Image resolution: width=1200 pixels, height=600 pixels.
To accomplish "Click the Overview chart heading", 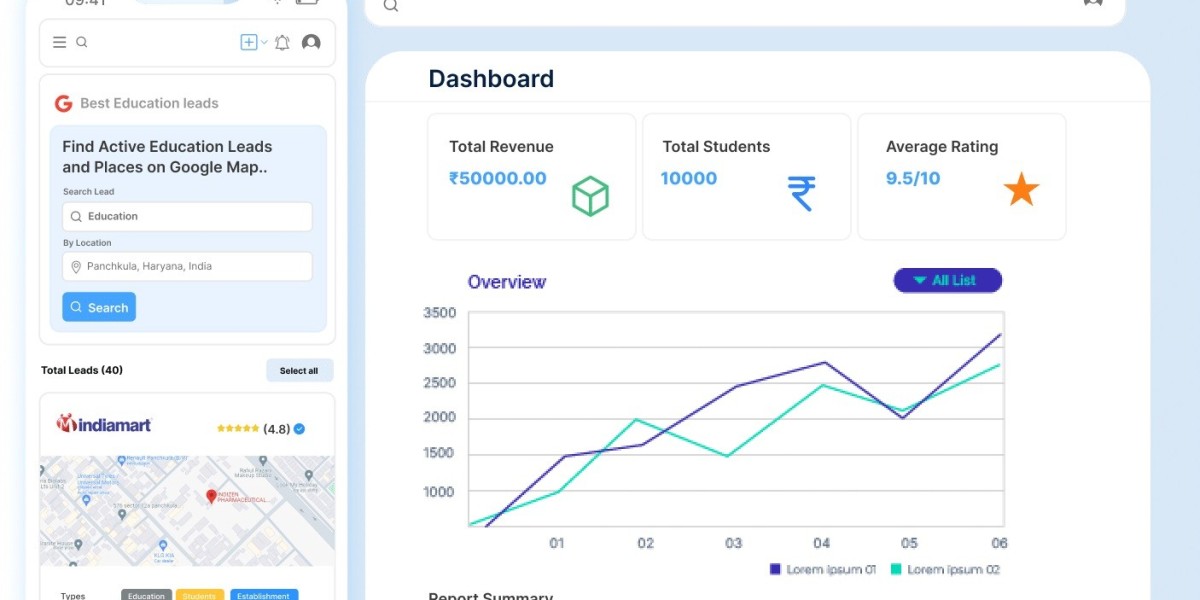I will (x=507, y=282).
